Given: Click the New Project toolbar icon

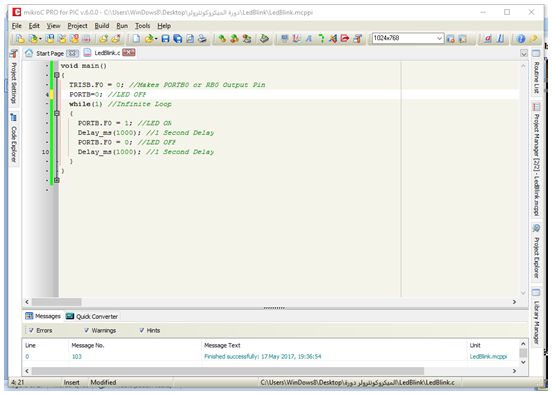Looking at the screenshot, I should (x=20, y=38).
